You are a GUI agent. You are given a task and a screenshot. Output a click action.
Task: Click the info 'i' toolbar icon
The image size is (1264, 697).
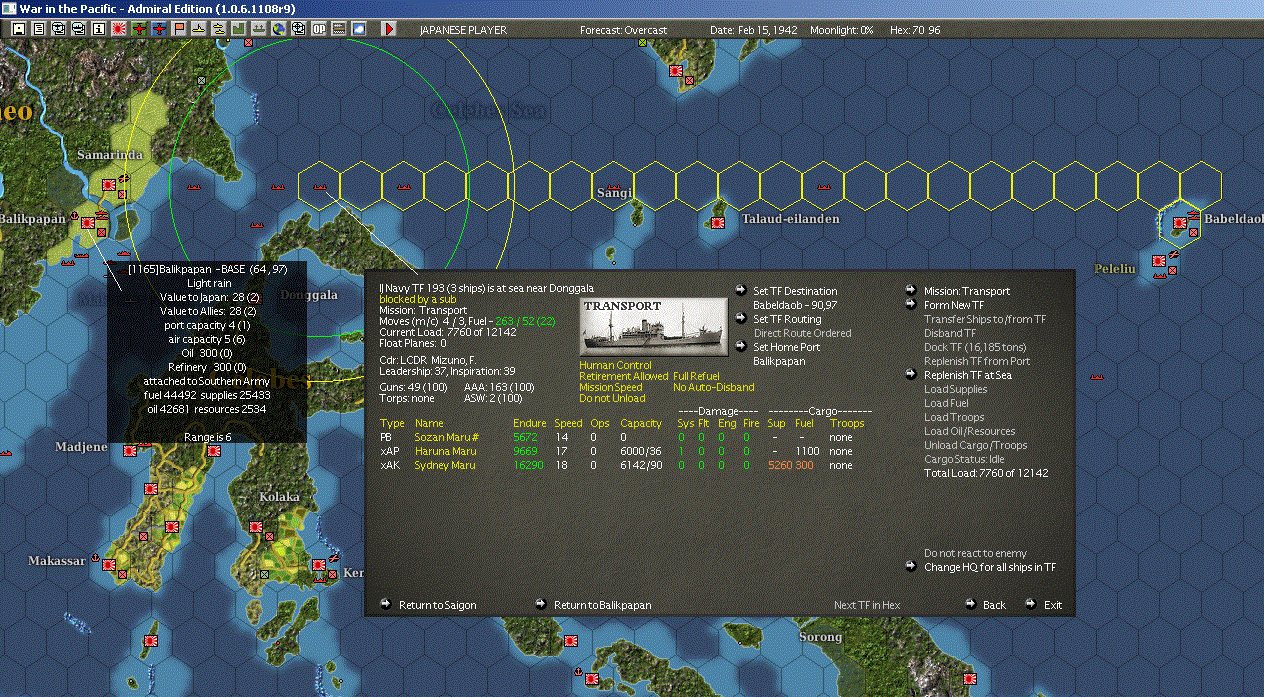coord(98,29)
